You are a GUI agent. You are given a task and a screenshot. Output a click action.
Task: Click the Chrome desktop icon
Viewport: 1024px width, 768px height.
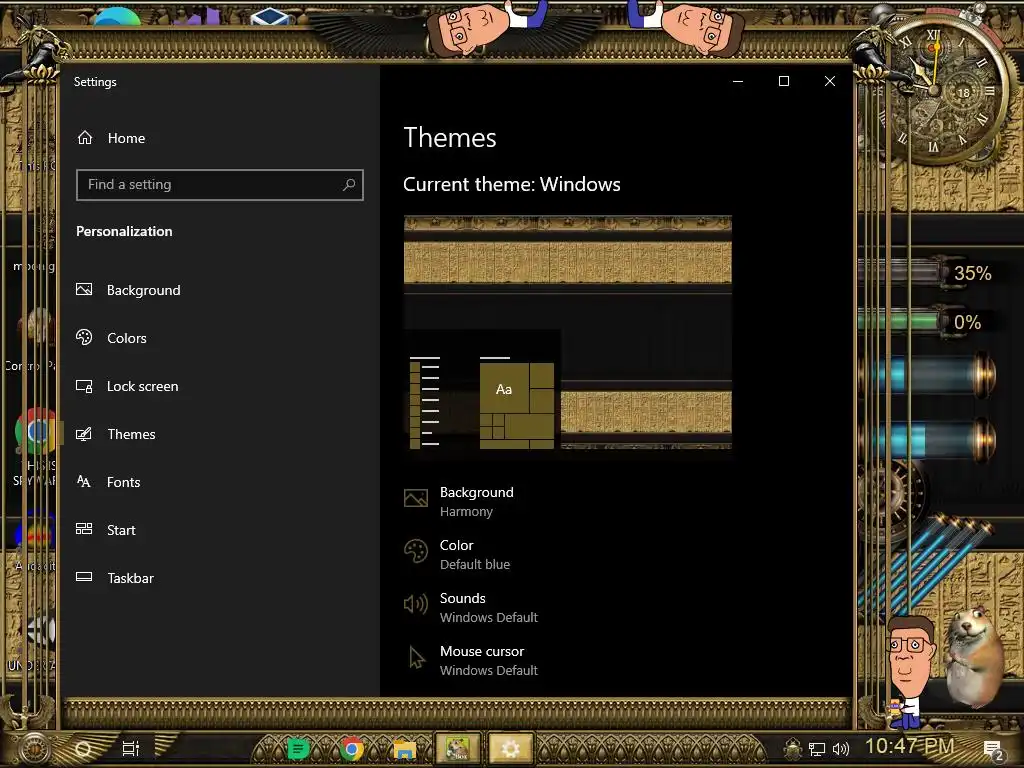click(x=36, y=431)
